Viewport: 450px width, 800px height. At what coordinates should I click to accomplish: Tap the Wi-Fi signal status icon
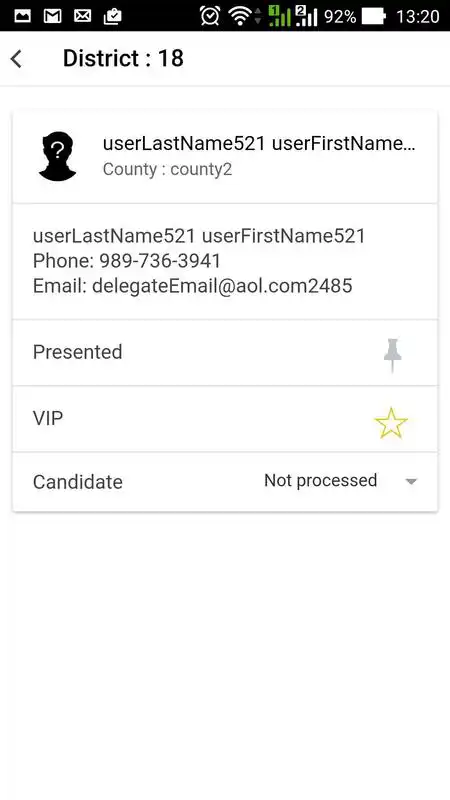click(239, 16)
